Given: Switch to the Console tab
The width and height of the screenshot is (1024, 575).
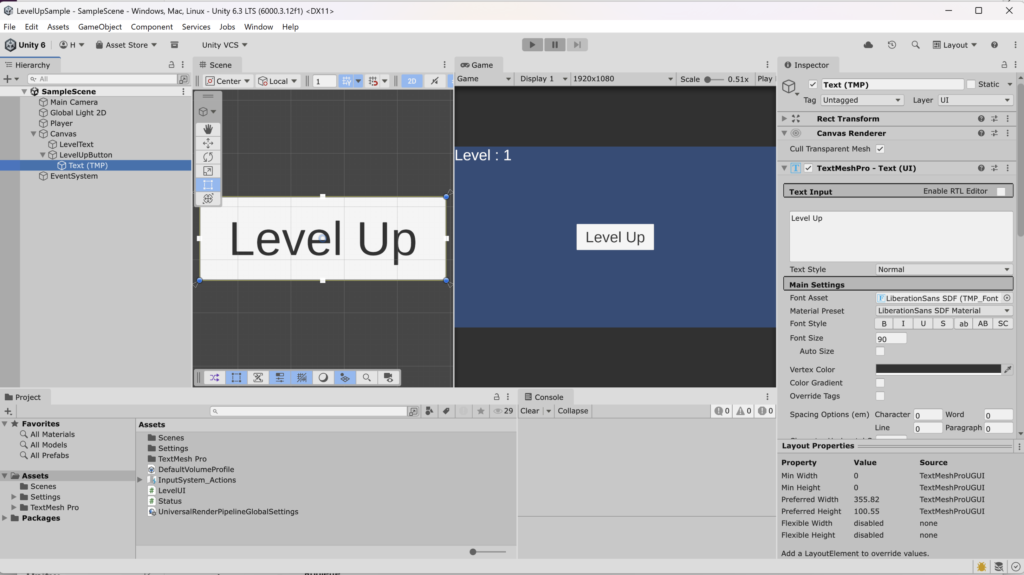Looking at the screenshot, I should point(545,397).
